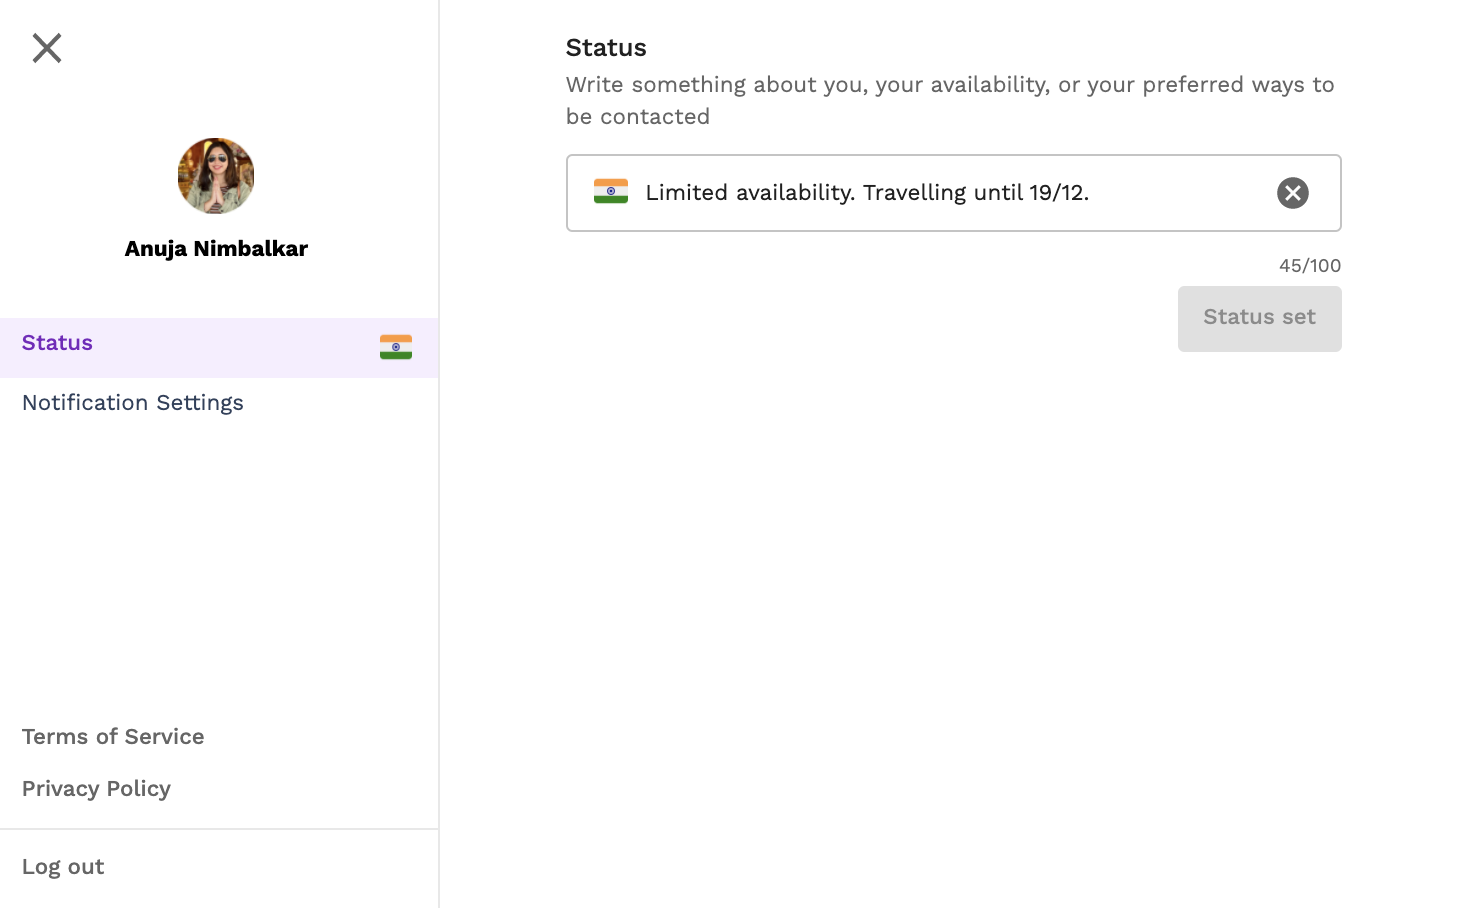The height and width of the screenshot is (908, 1466).
Task: Click the Status set button
Action: (1259, 319)
